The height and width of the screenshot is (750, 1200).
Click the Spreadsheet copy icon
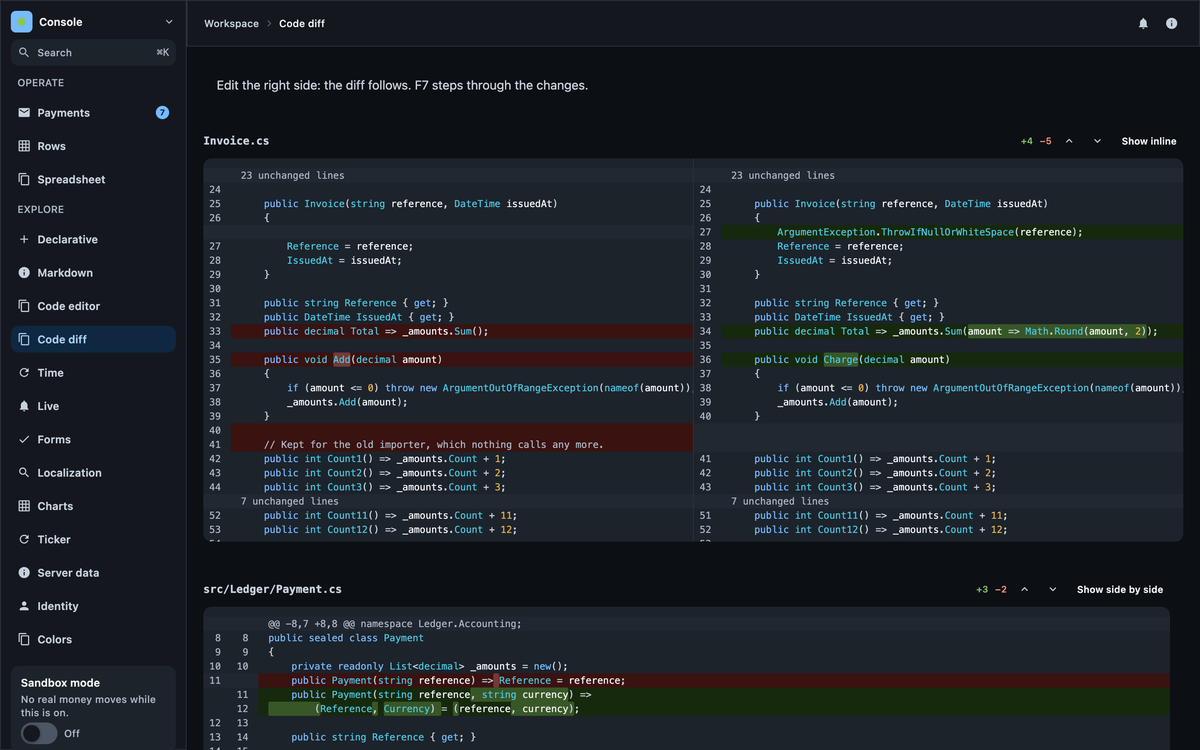tap(24, 179)
